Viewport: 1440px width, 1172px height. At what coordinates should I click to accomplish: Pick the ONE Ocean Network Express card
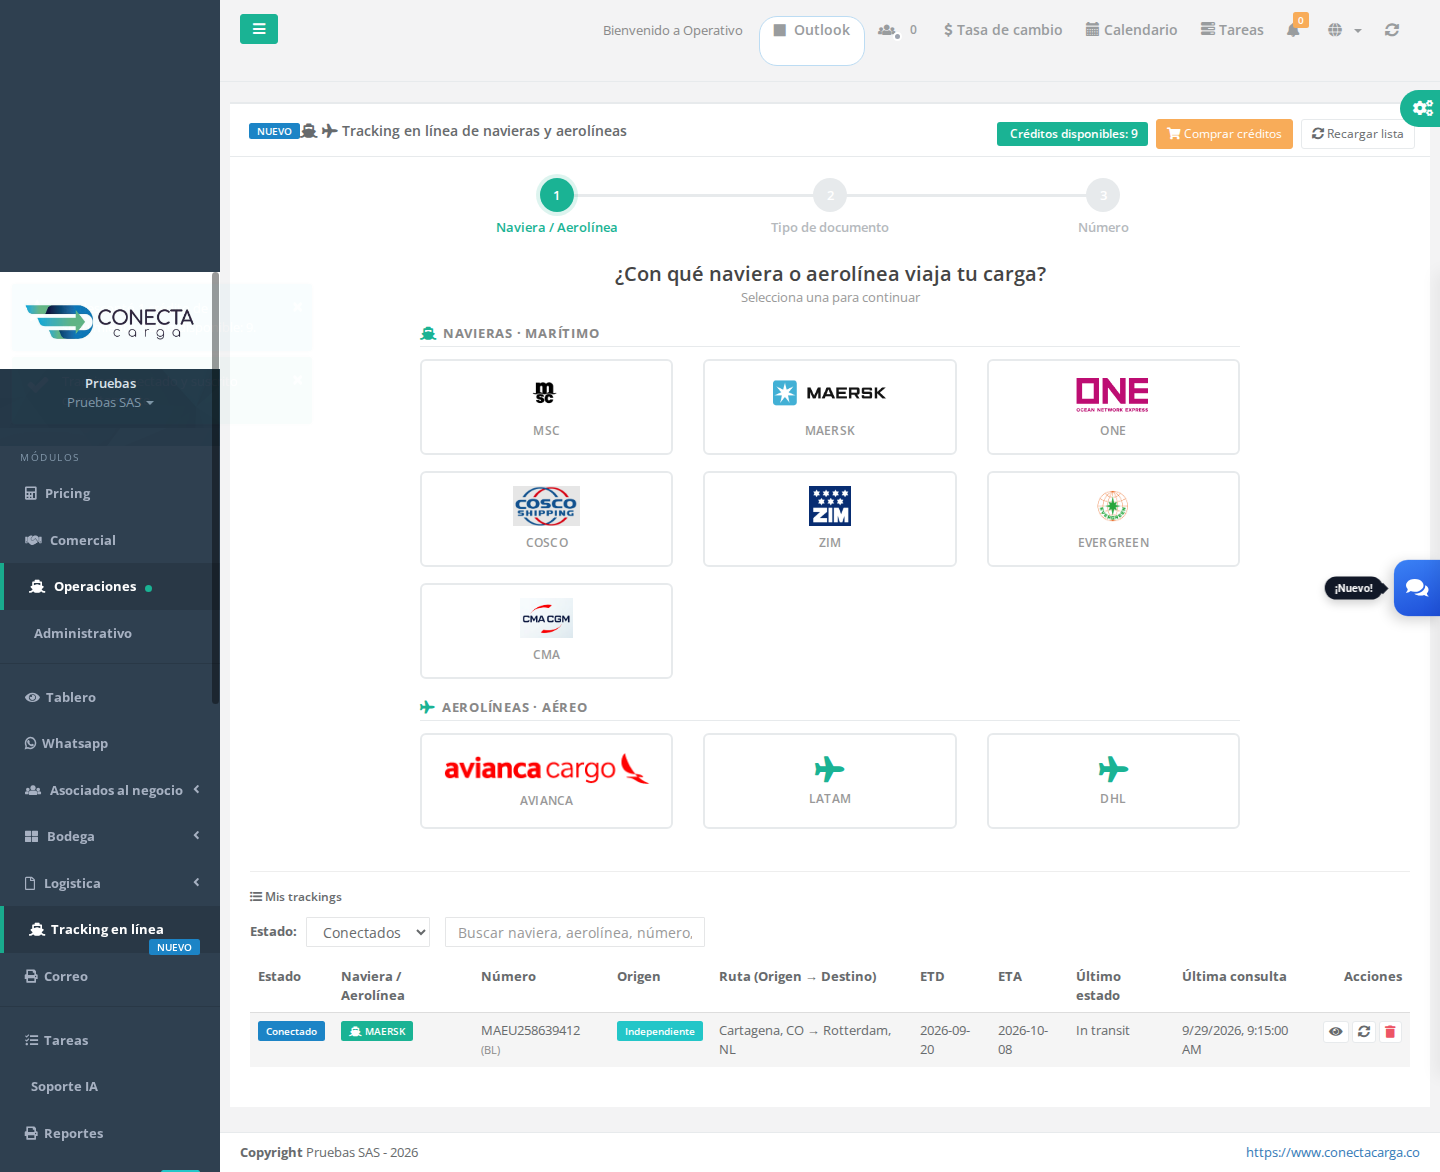pos(1113,407)
